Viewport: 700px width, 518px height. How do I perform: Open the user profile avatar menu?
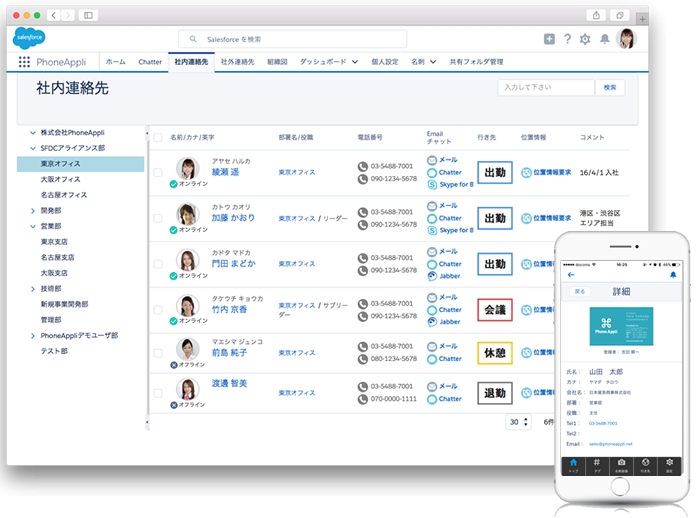tap(626, 39)
